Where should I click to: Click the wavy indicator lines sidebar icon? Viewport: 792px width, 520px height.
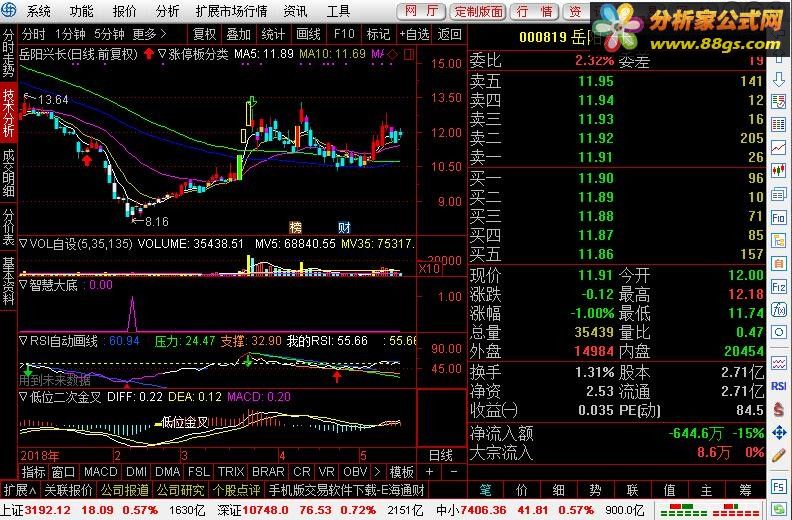tap(778, 363)
